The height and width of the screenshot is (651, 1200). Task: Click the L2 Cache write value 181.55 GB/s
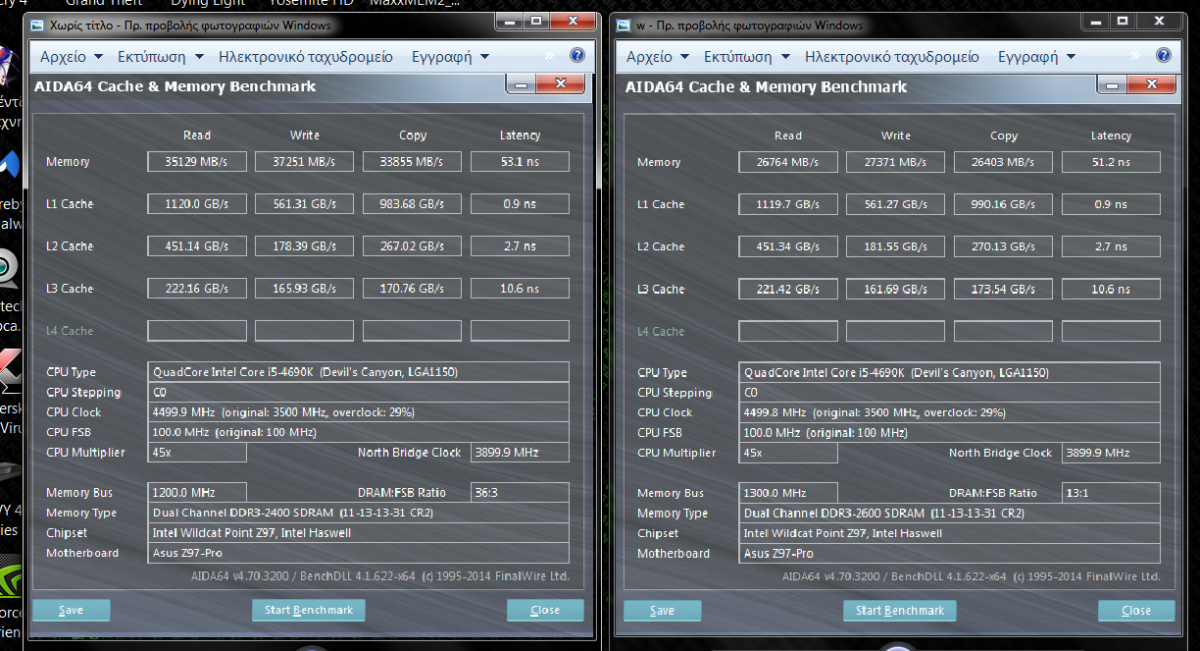(x=896, y=247)
